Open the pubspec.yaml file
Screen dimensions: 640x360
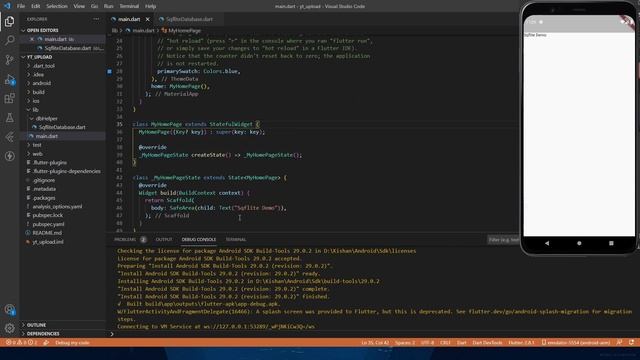(48, 224)
